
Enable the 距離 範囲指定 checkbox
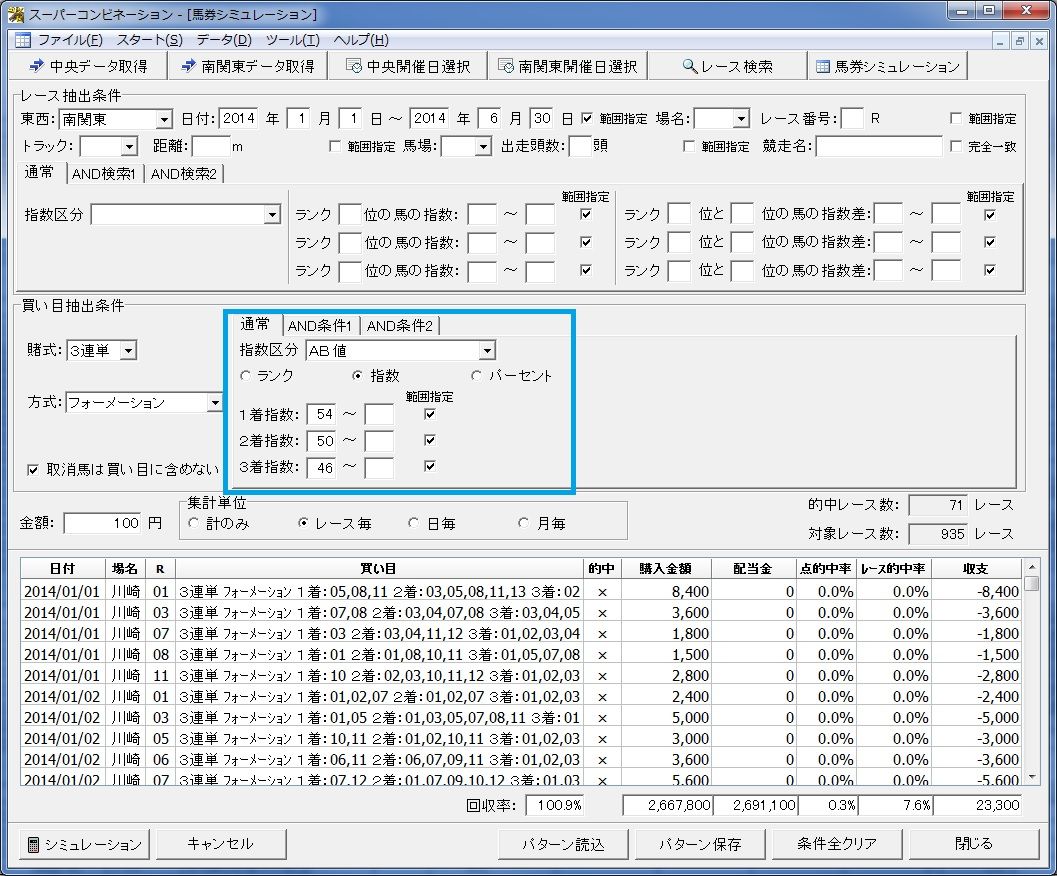(334, 146)
